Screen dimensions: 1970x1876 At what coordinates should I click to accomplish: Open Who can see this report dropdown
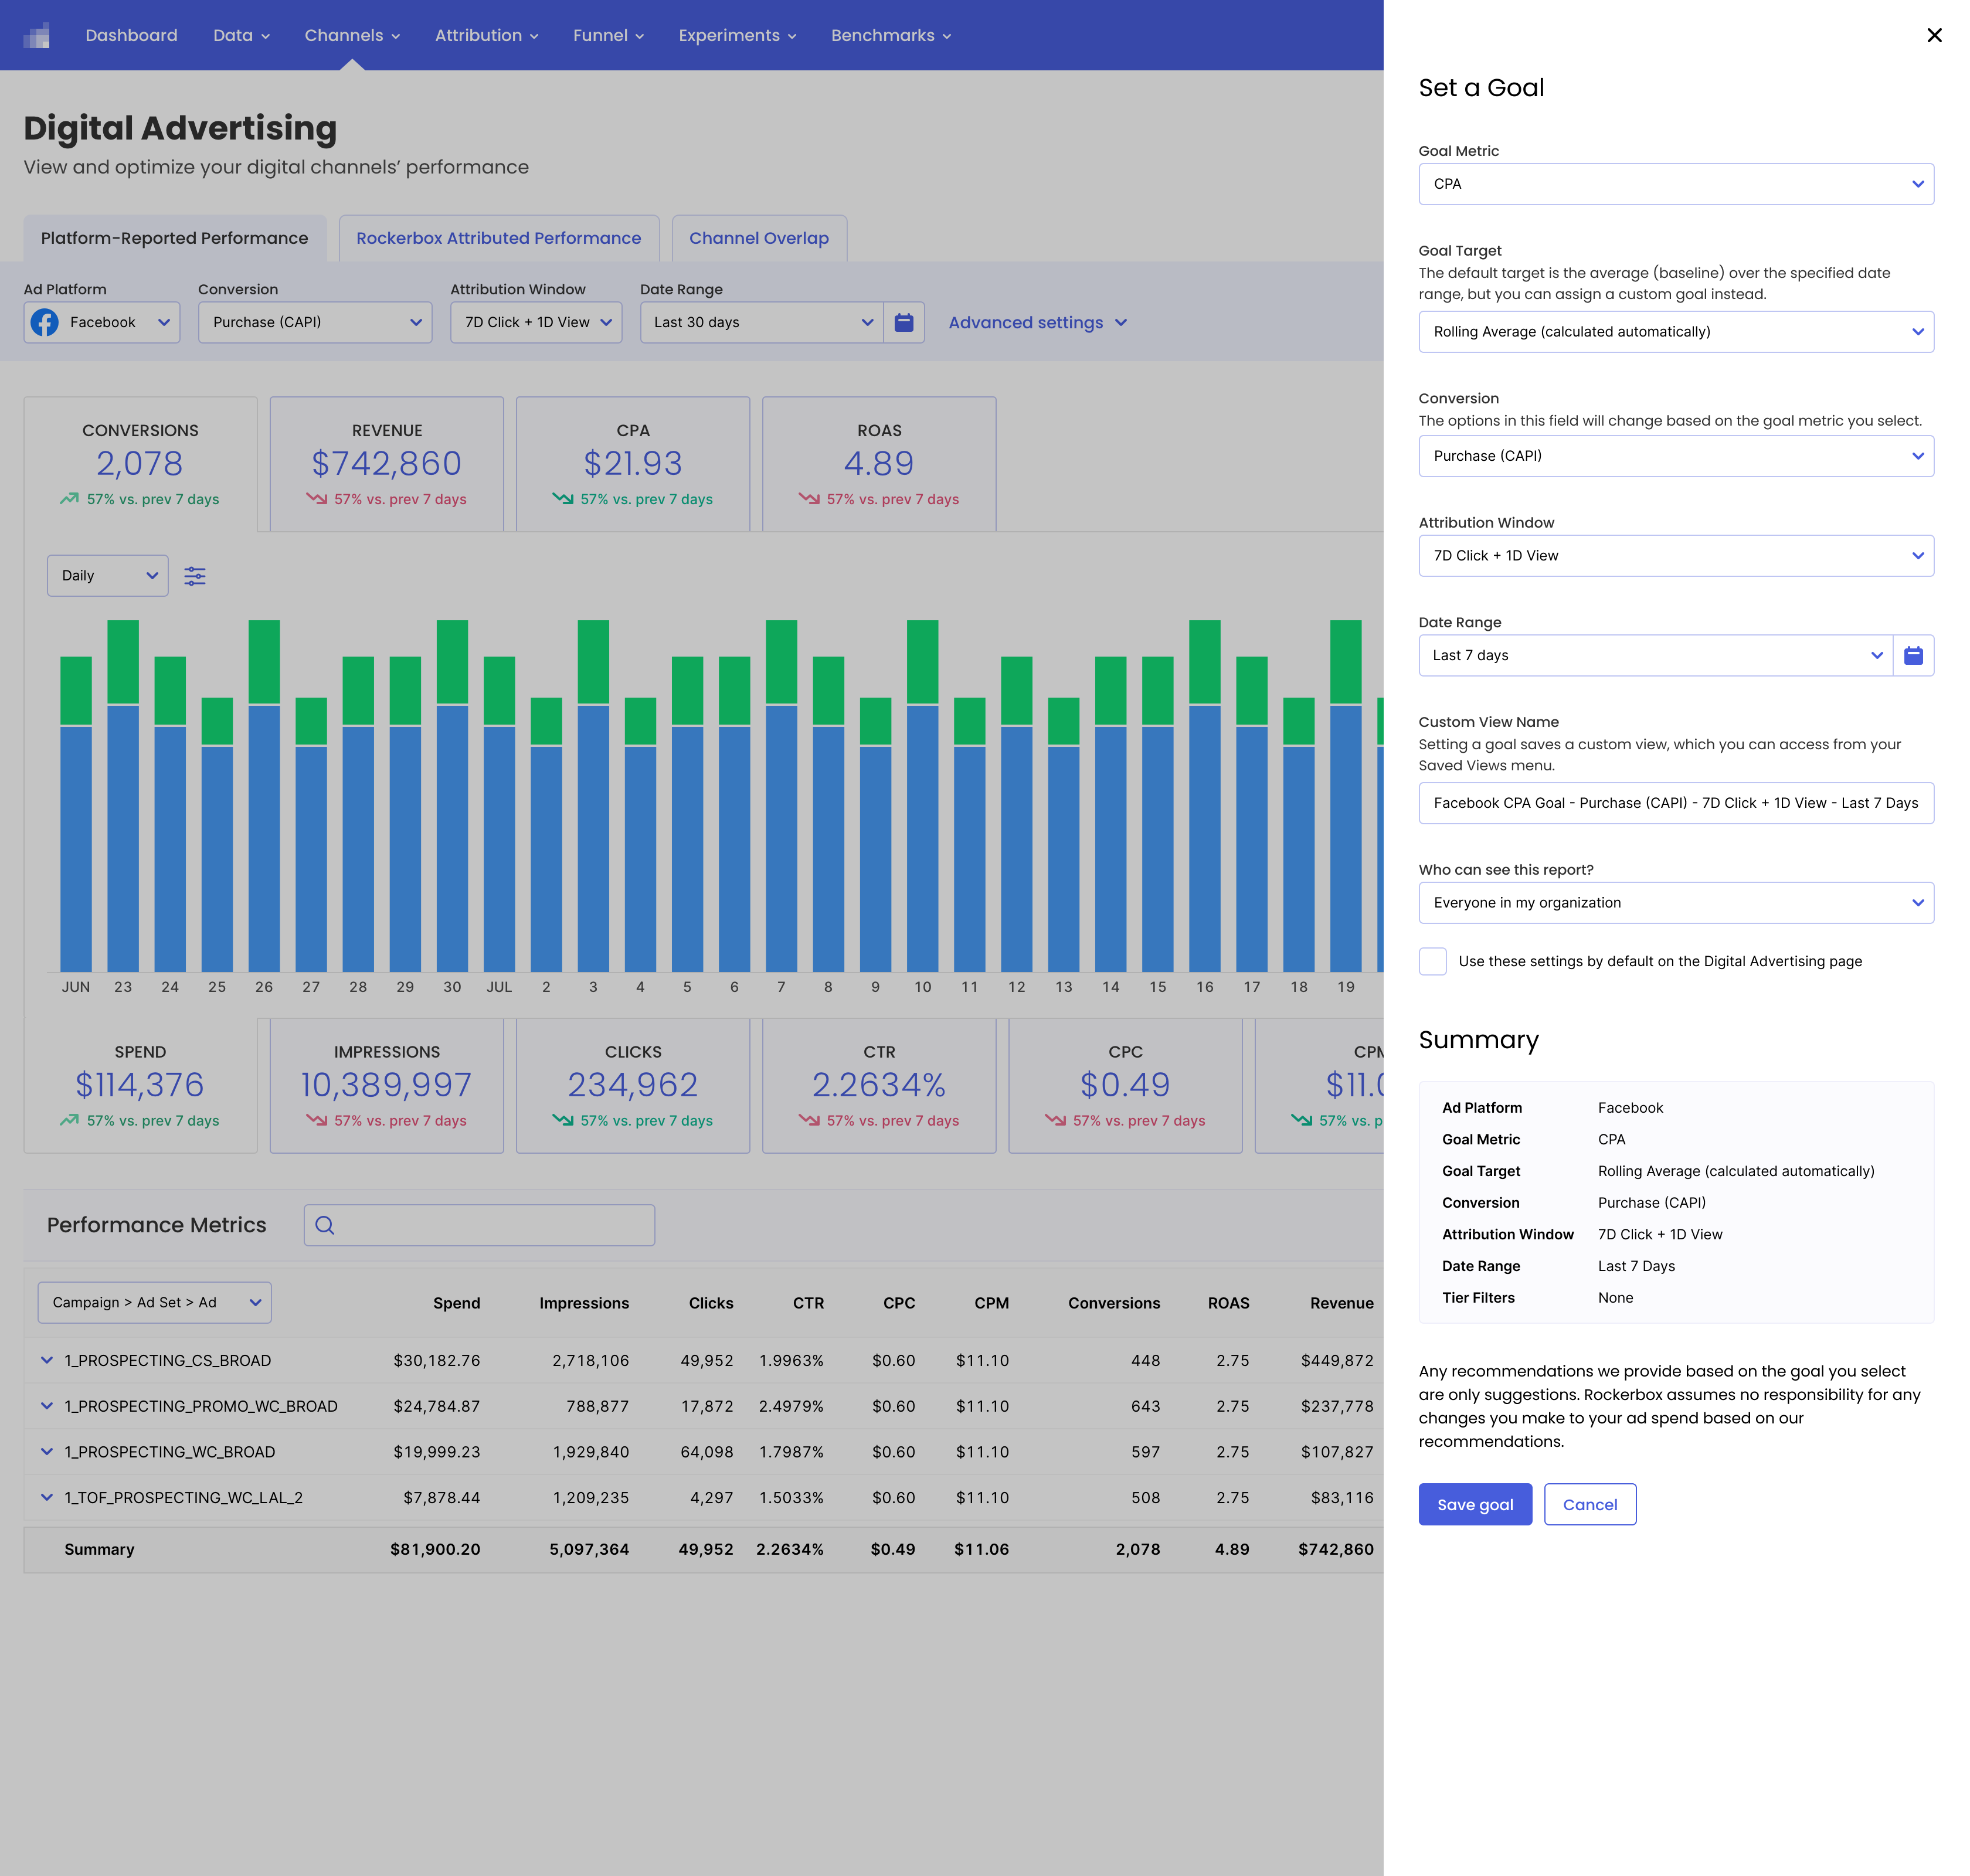(x=1675, y=903)
